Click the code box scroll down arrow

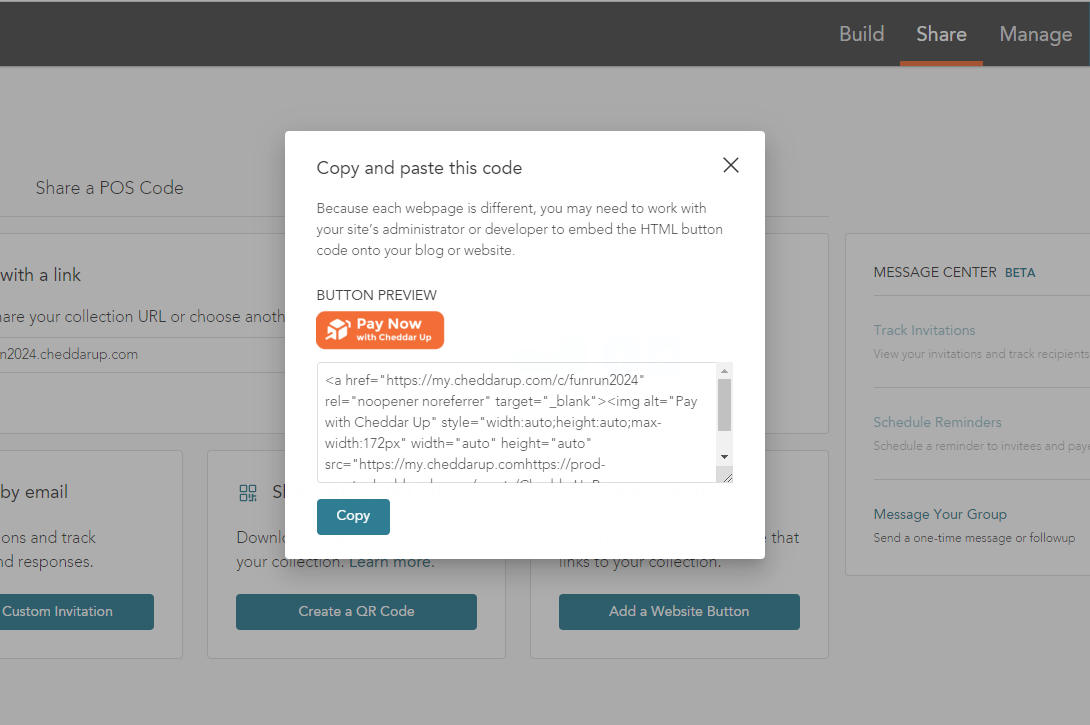tap(724, 457)
